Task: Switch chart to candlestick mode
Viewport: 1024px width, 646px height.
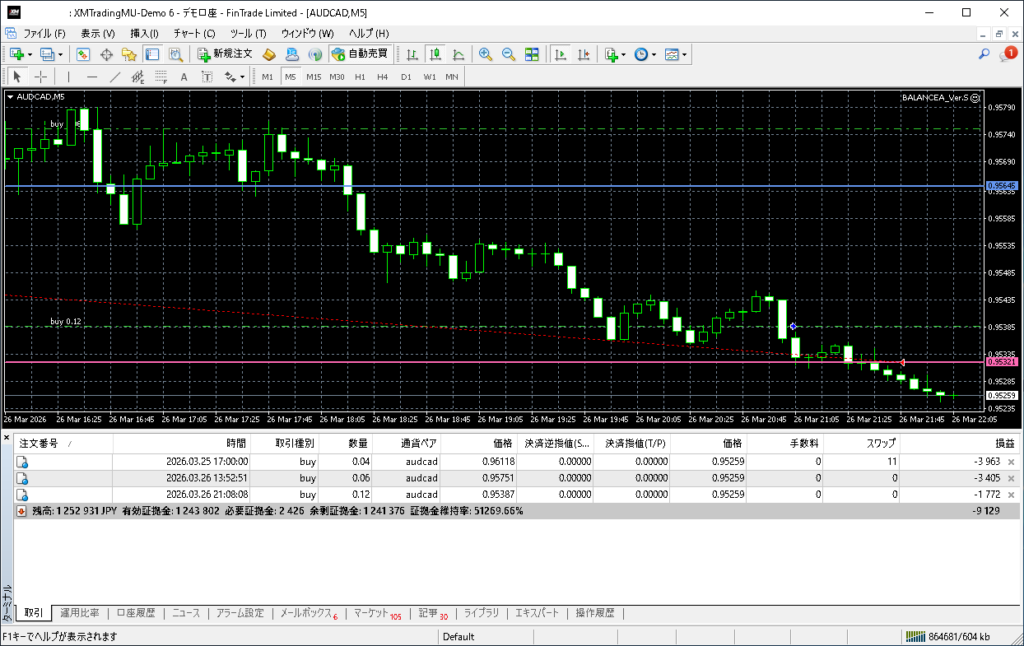Action: click(435, 54)
